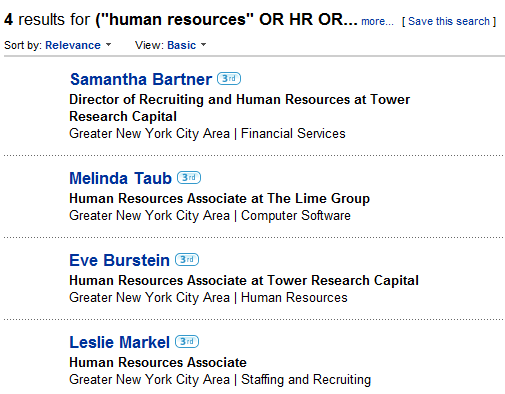The image size is (505, 394).
Task: Click the Computer Software location line
Action: click(210, 215)
